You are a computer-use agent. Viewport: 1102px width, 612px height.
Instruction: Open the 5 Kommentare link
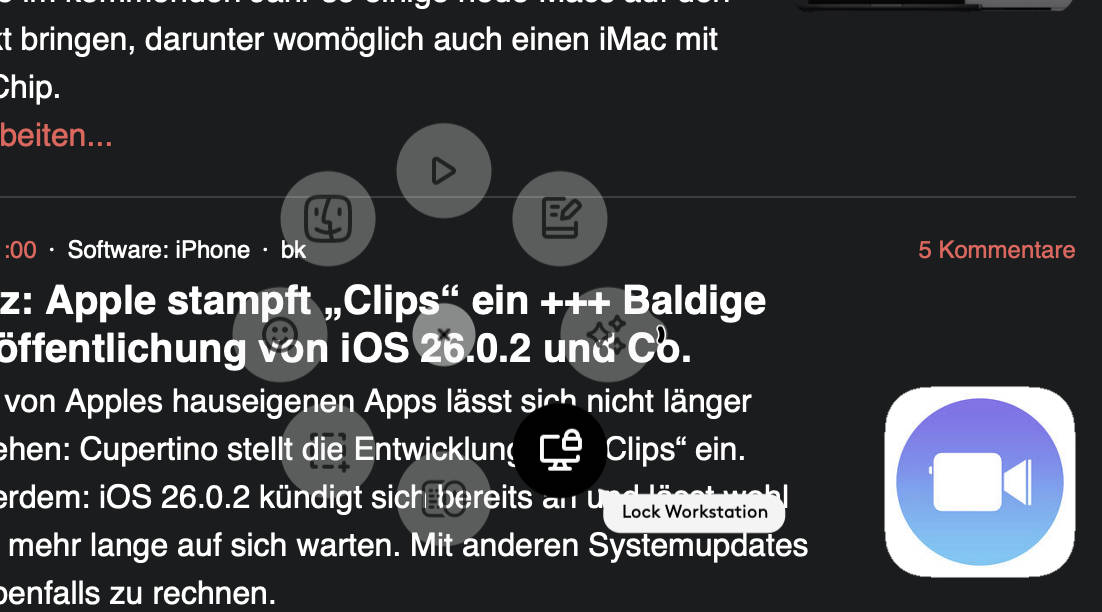tap(997, 249)
